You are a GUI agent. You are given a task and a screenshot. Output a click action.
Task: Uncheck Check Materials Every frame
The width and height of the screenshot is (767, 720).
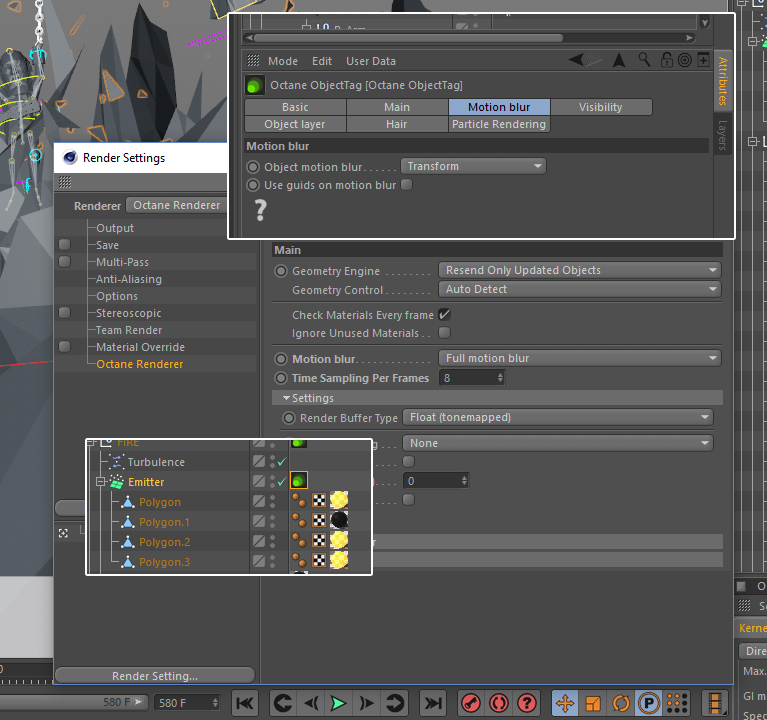point(444,315)
